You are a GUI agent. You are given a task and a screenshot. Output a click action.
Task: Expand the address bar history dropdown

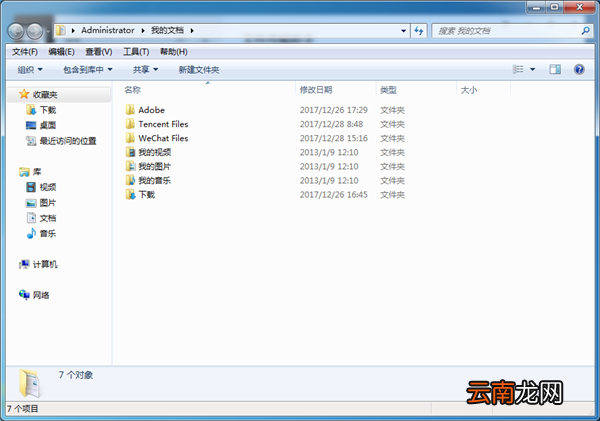pyautogui.click(x=403, y=31)
